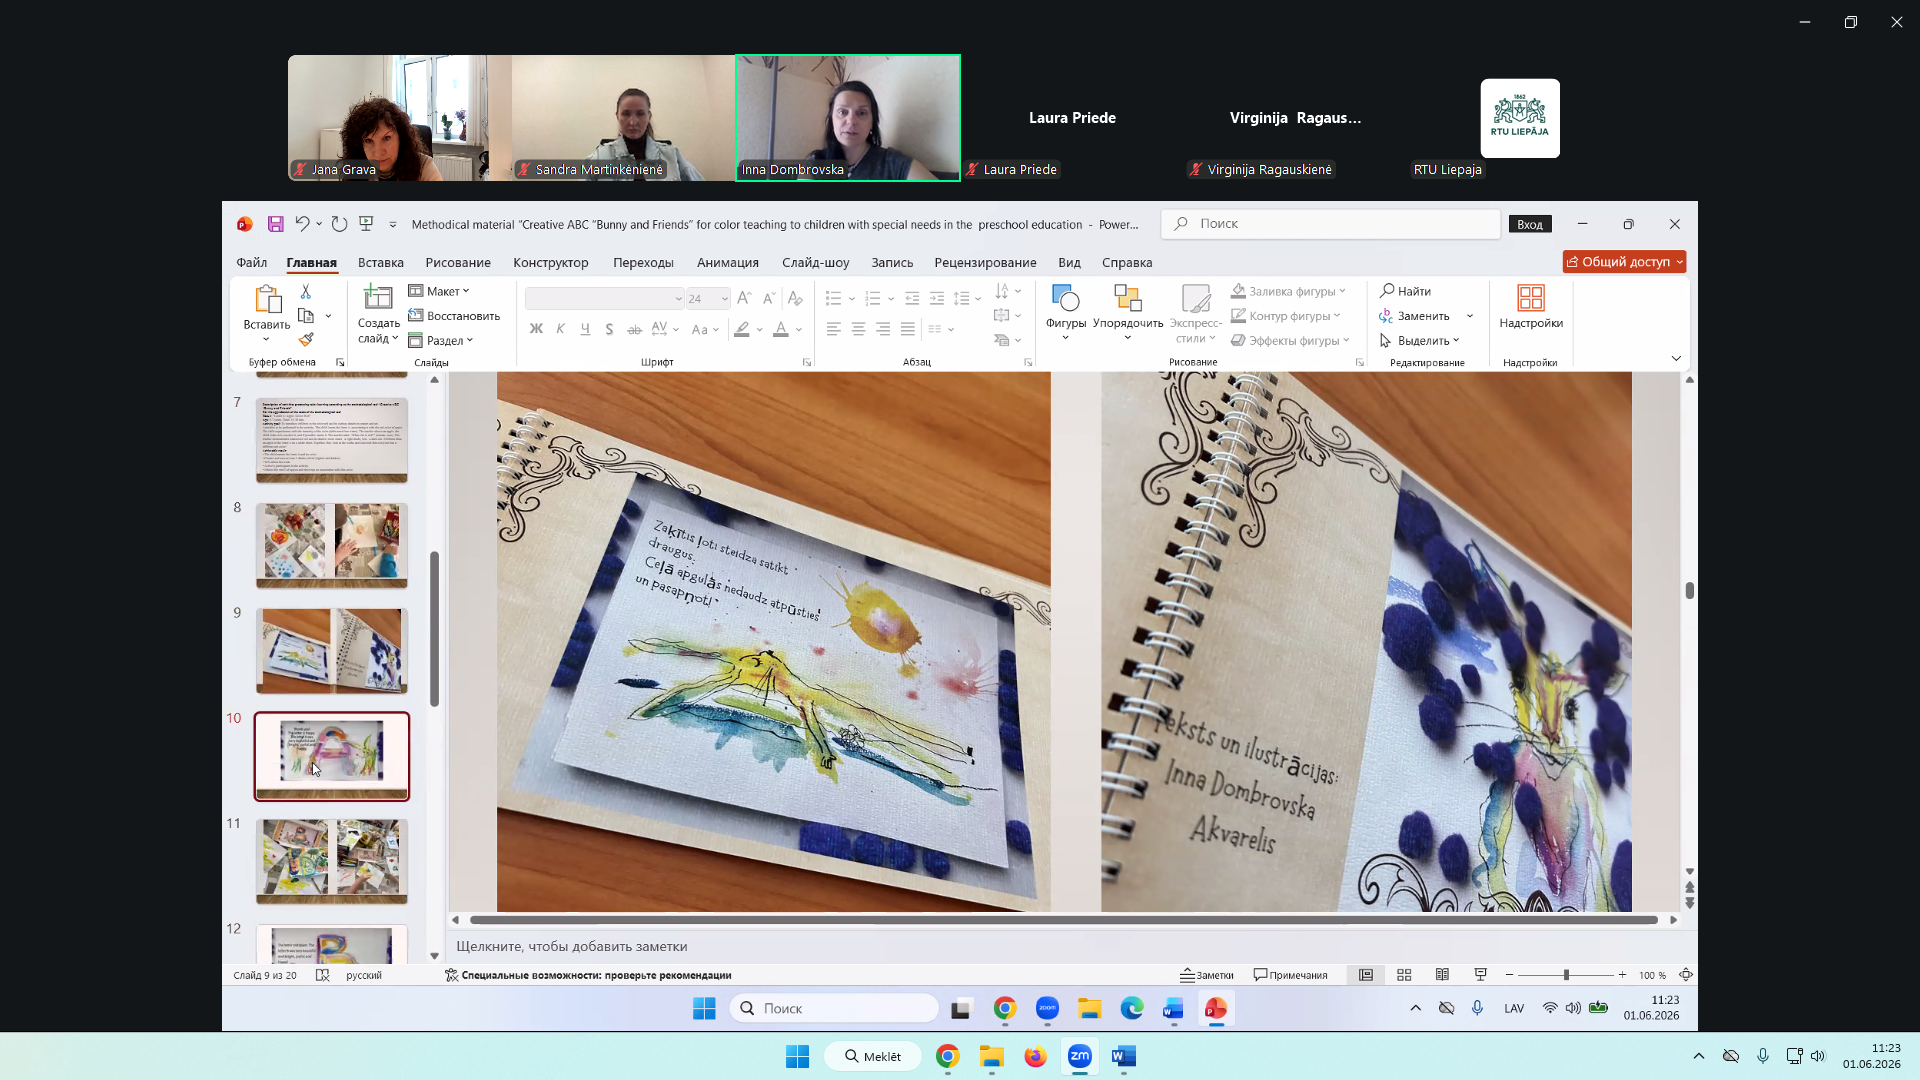Switch to the Слайд-шоу tab
1920x1080 pixels.
pos(816,262)
